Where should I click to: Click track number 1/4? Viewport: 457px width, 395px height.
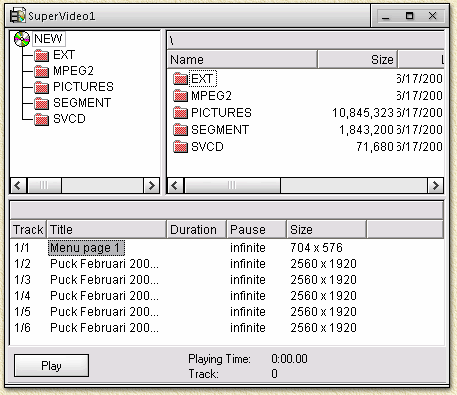coord(22,296)
